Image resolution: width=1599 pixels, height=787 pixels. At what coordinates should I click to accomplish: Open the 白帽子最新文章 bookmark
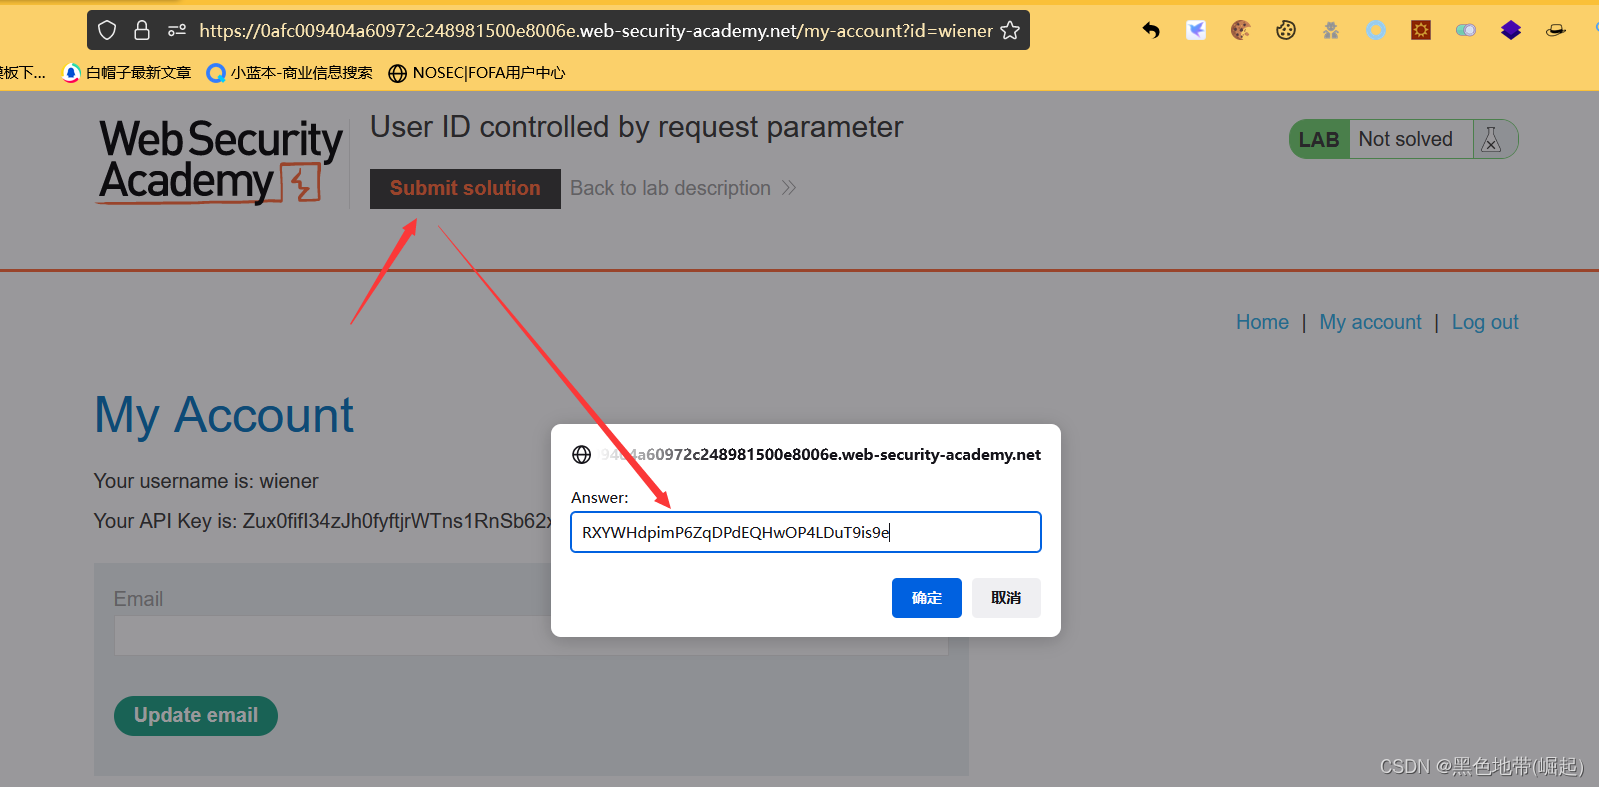click(x=128, y=72)
